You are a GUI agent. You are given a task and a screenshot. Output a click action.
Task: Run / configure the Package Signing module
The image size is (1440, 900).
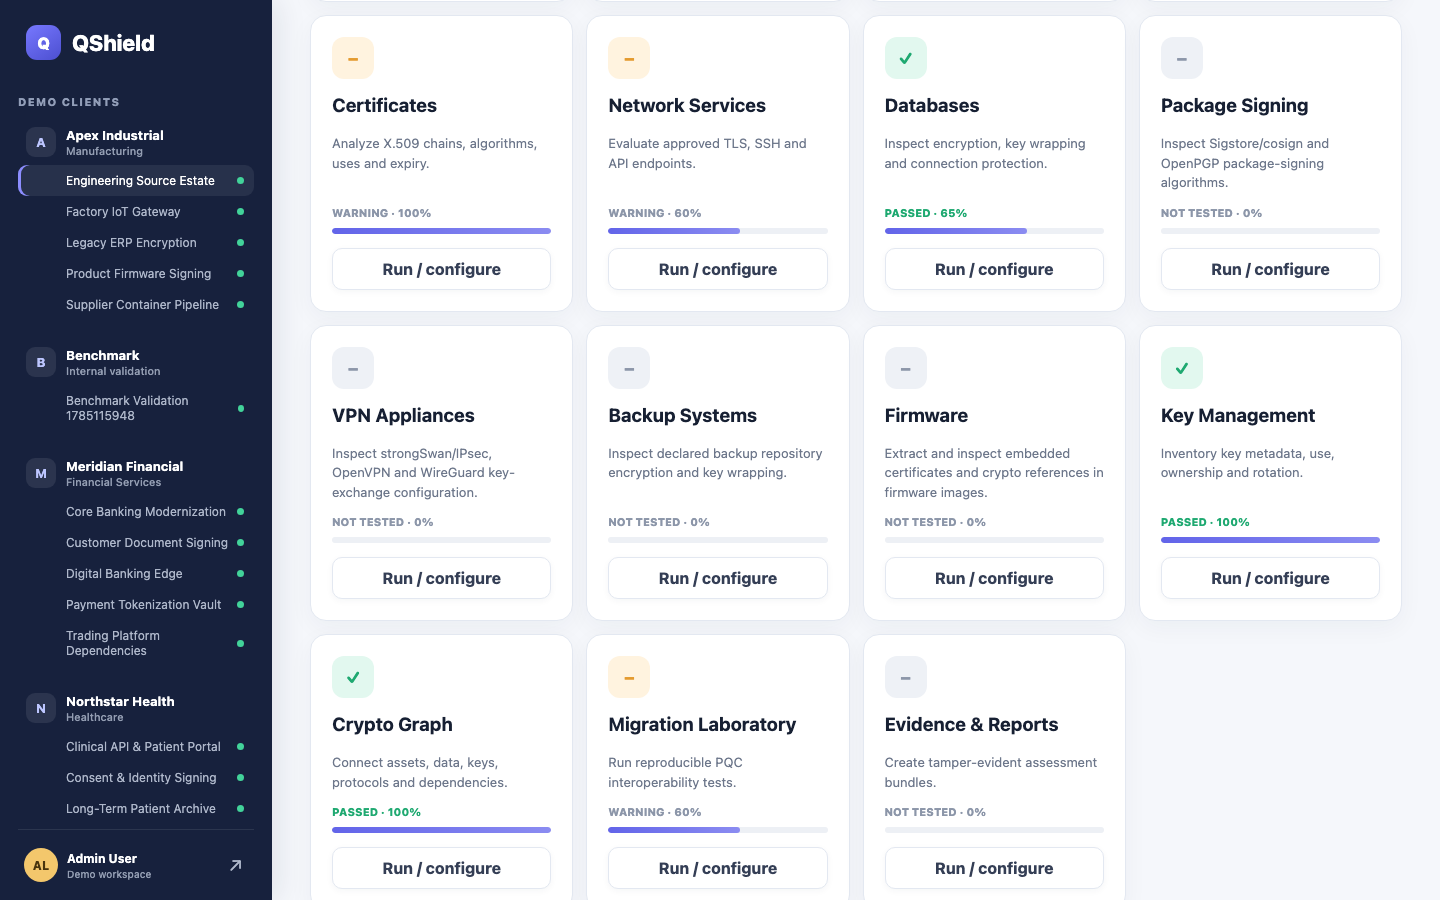click(1270, 269)
